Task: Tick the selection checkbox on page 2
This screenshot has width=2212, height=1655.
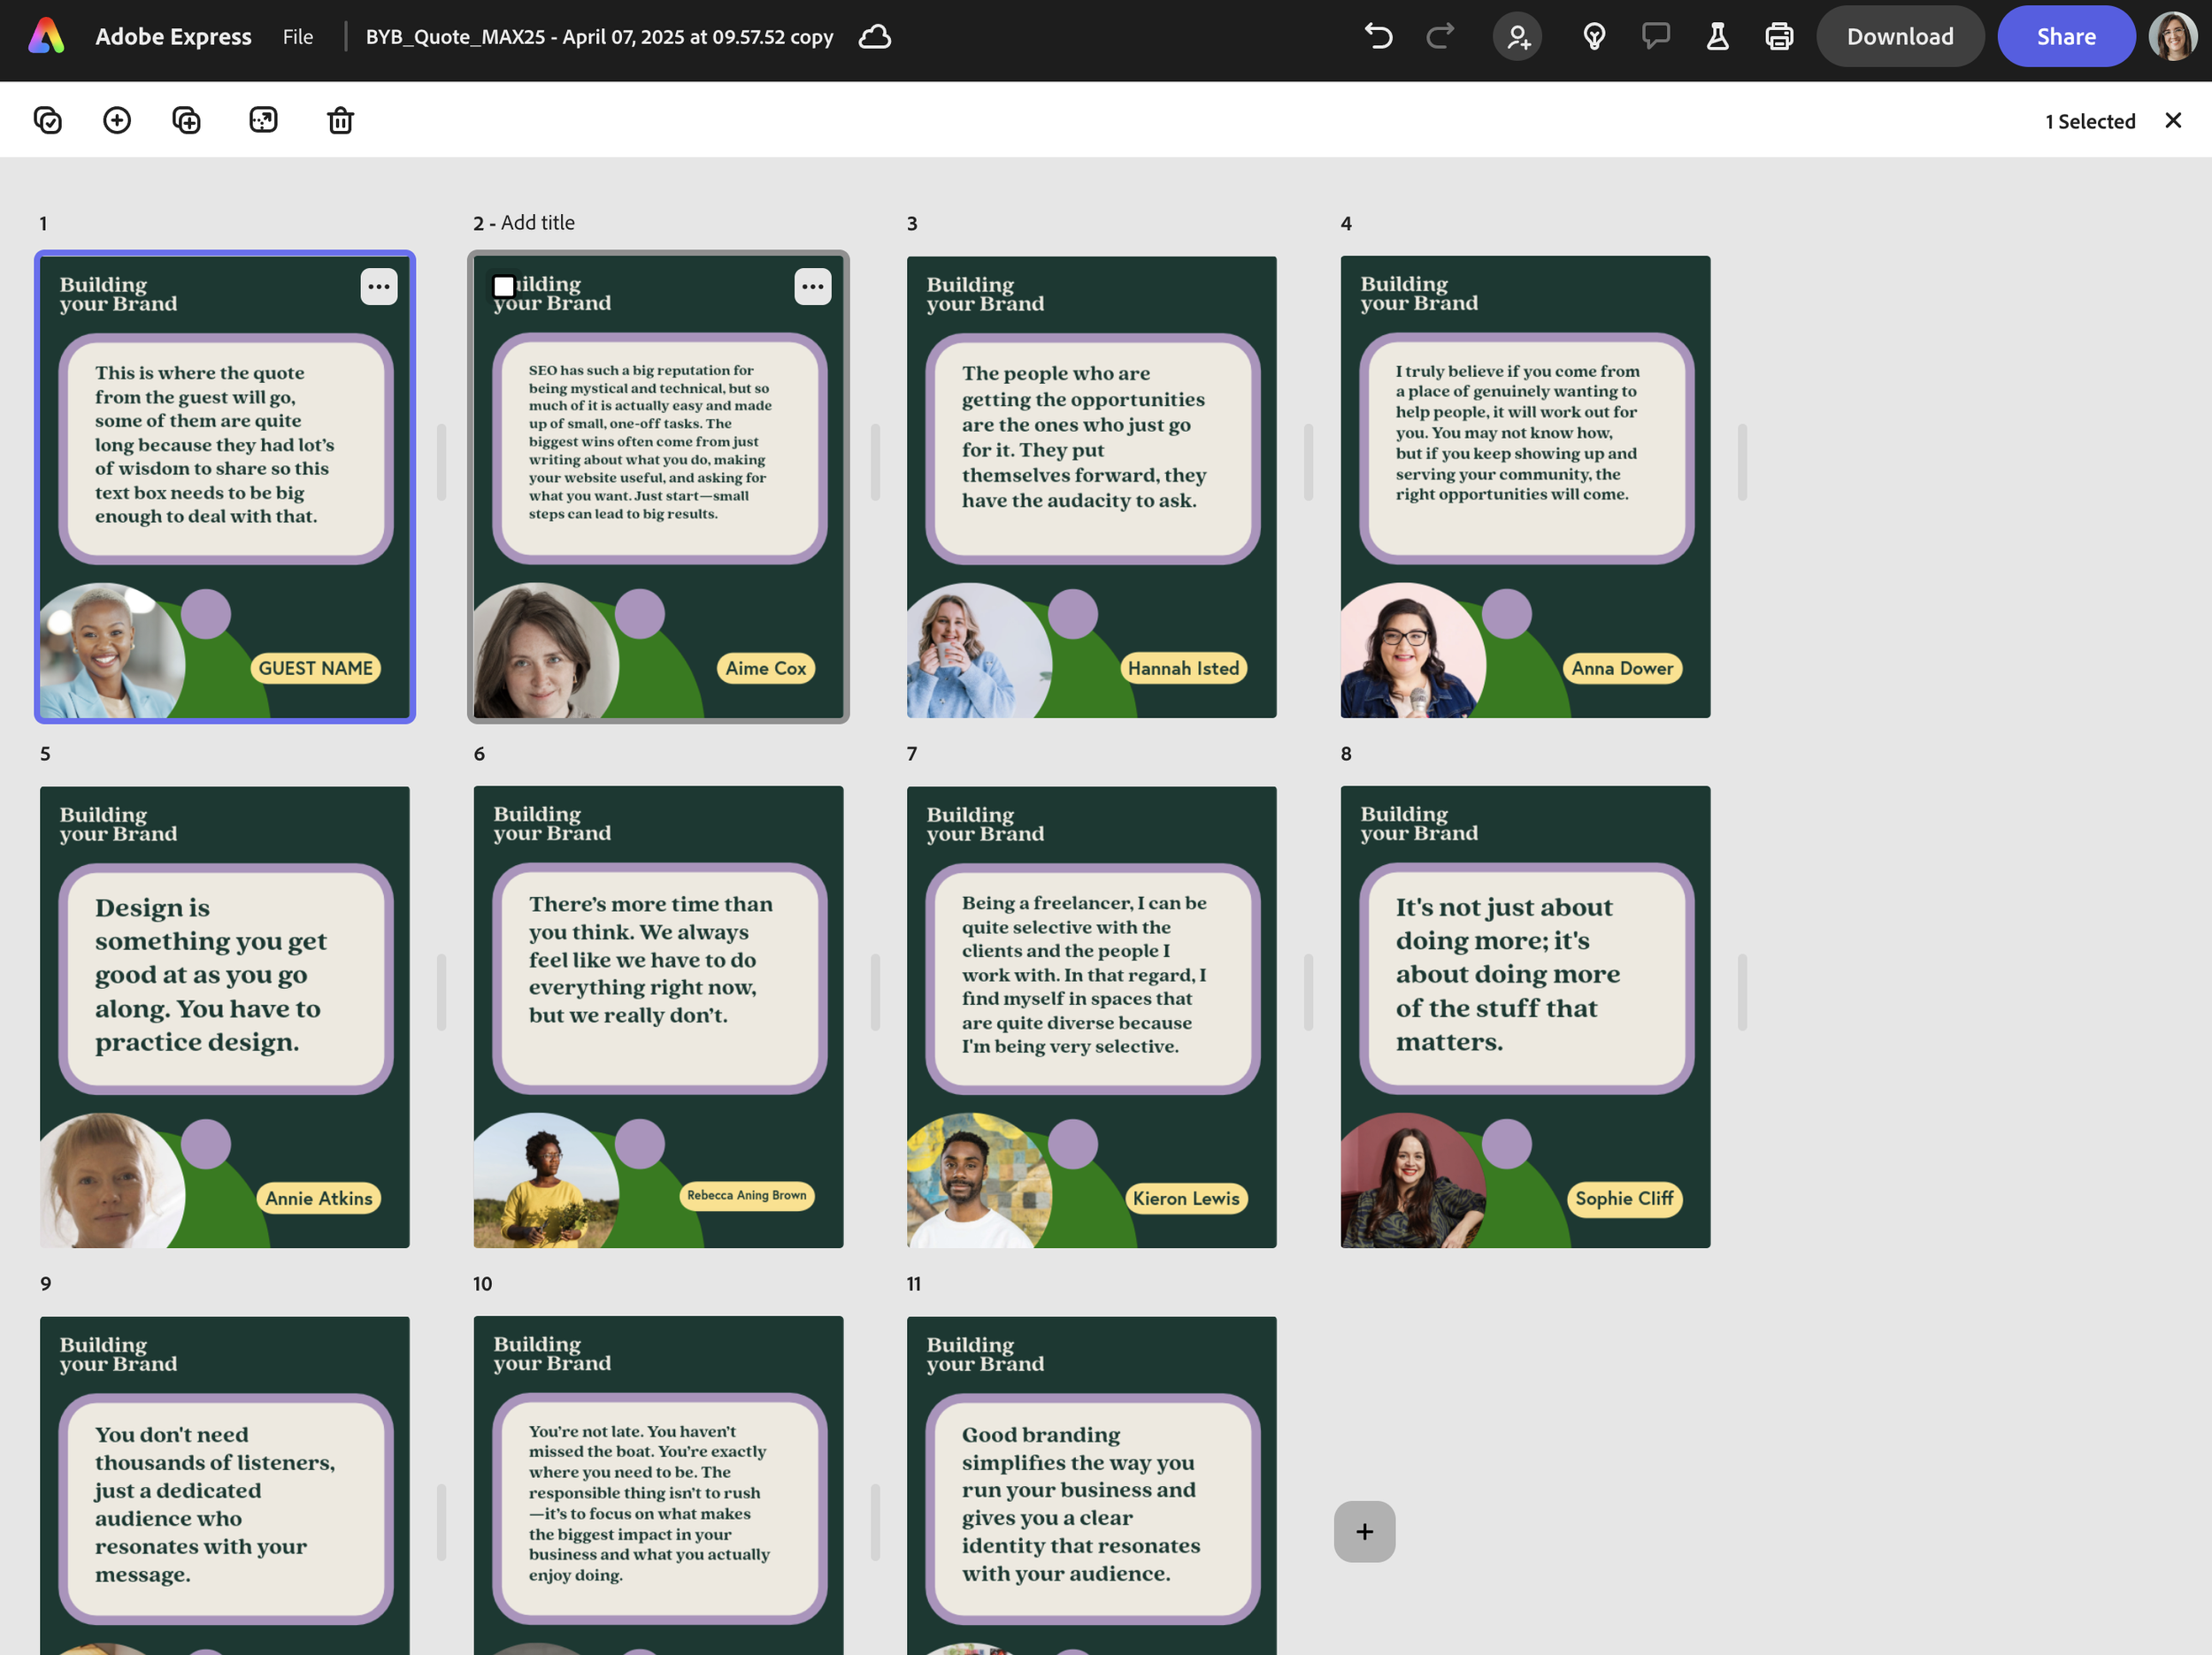Action: (504, 287)
